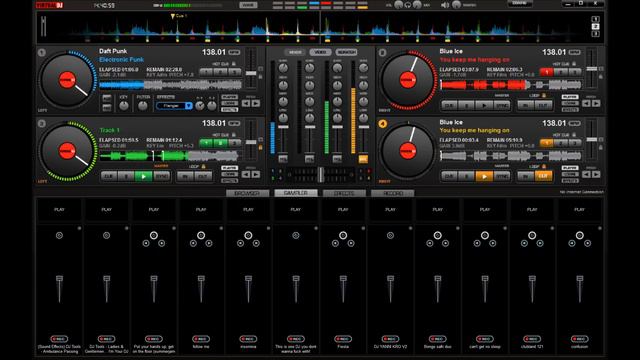Play the 'Fiesta' sample pad
The image size is (640, 360).
(x=343, y=209)
